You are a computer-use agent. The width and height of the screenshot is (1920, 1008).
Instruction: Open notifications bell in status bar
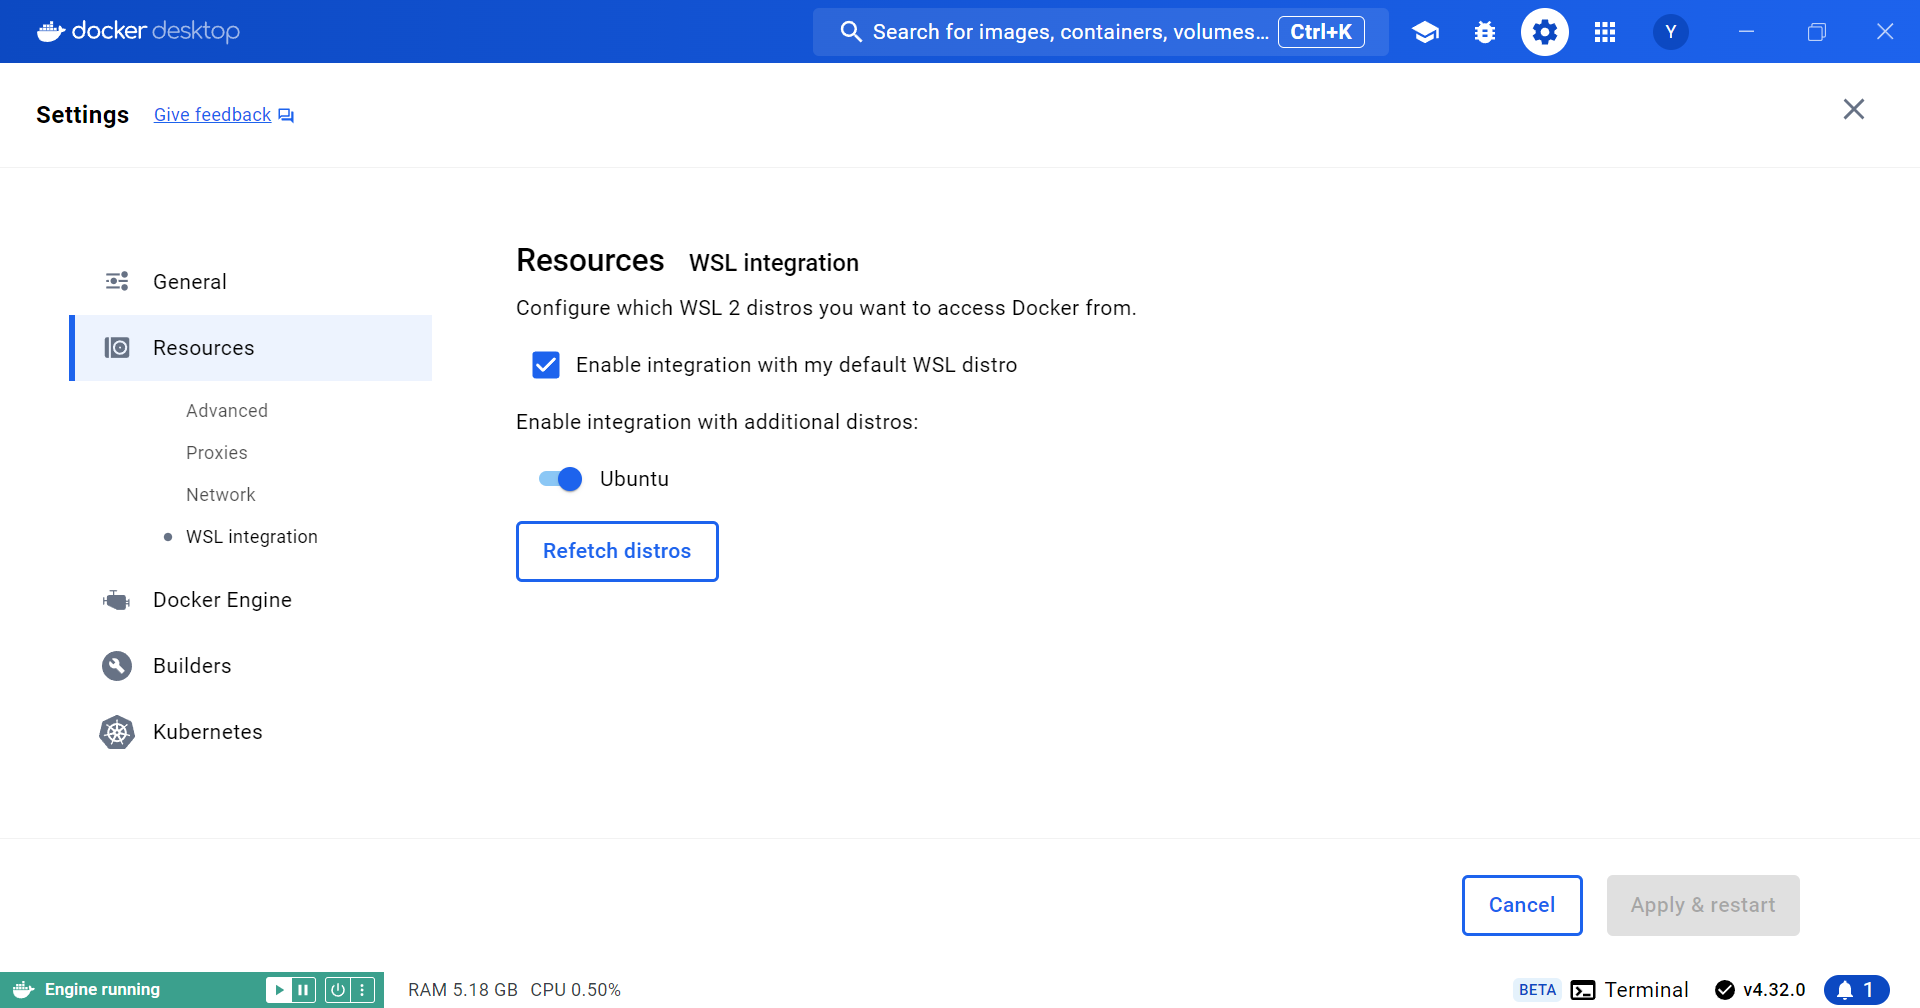[1855, 990]
